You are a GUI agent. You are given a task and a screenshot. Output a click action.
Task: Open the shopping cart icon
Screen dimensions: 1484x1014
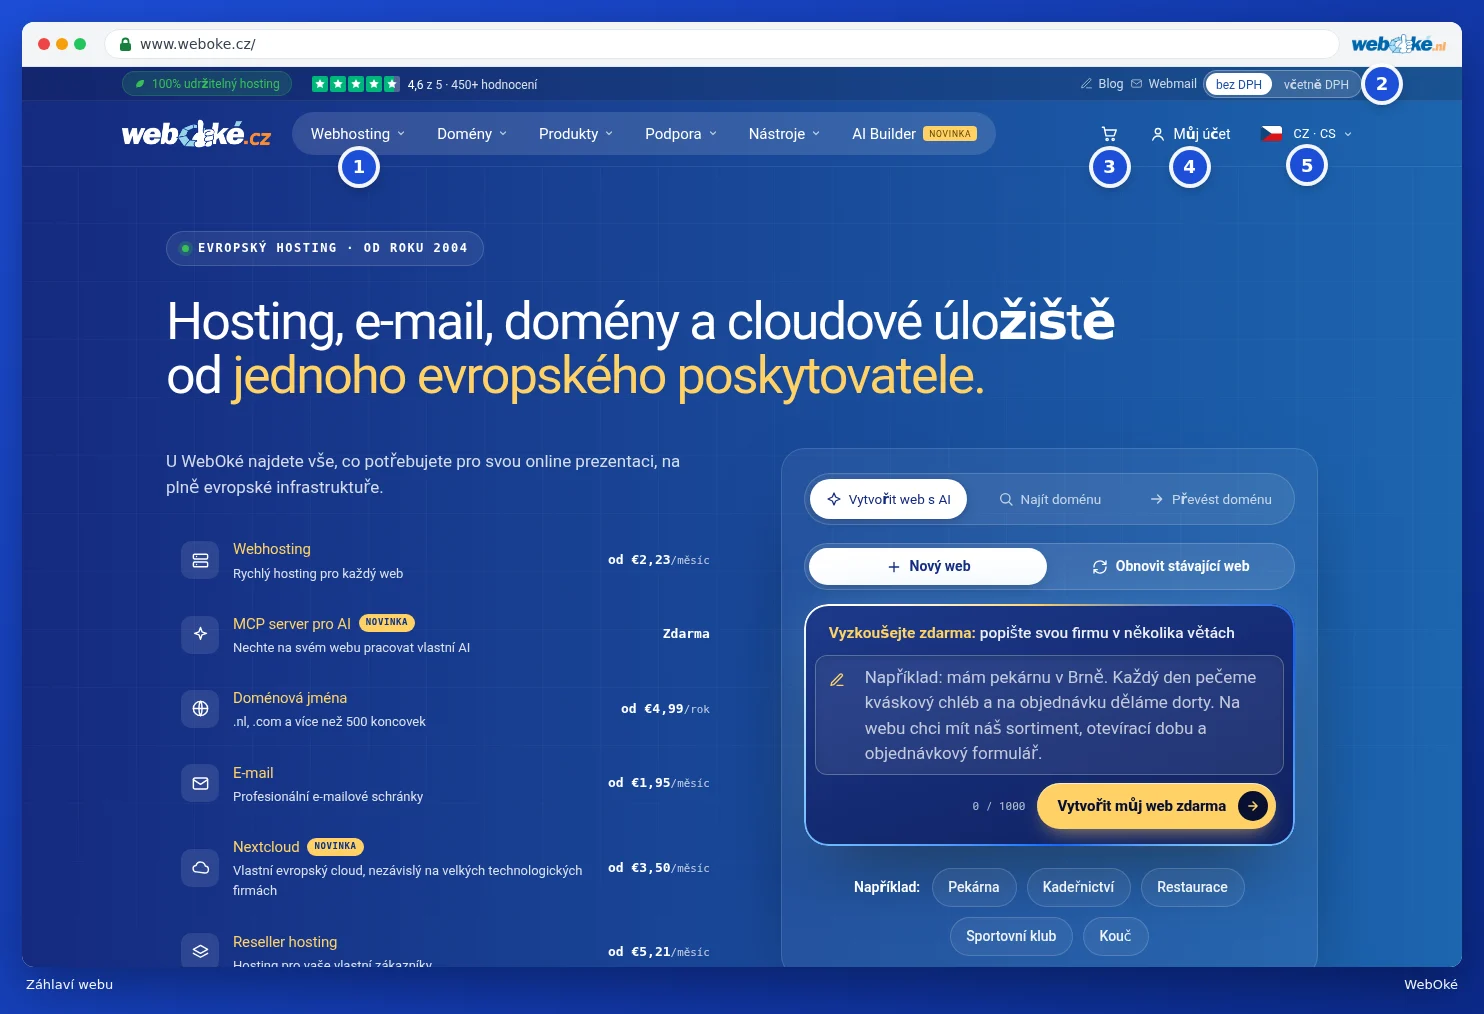click(x=1109, y=134)
